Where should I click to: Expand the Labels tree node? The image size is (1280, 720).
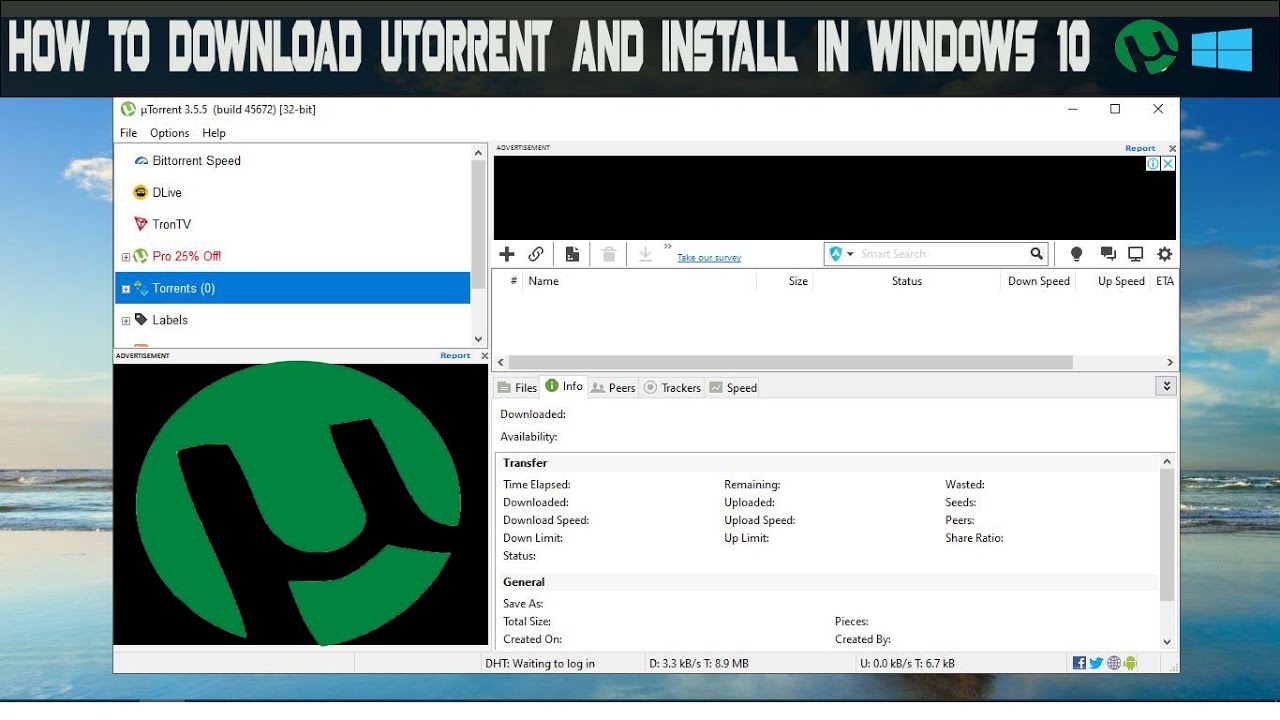point(126,321)
